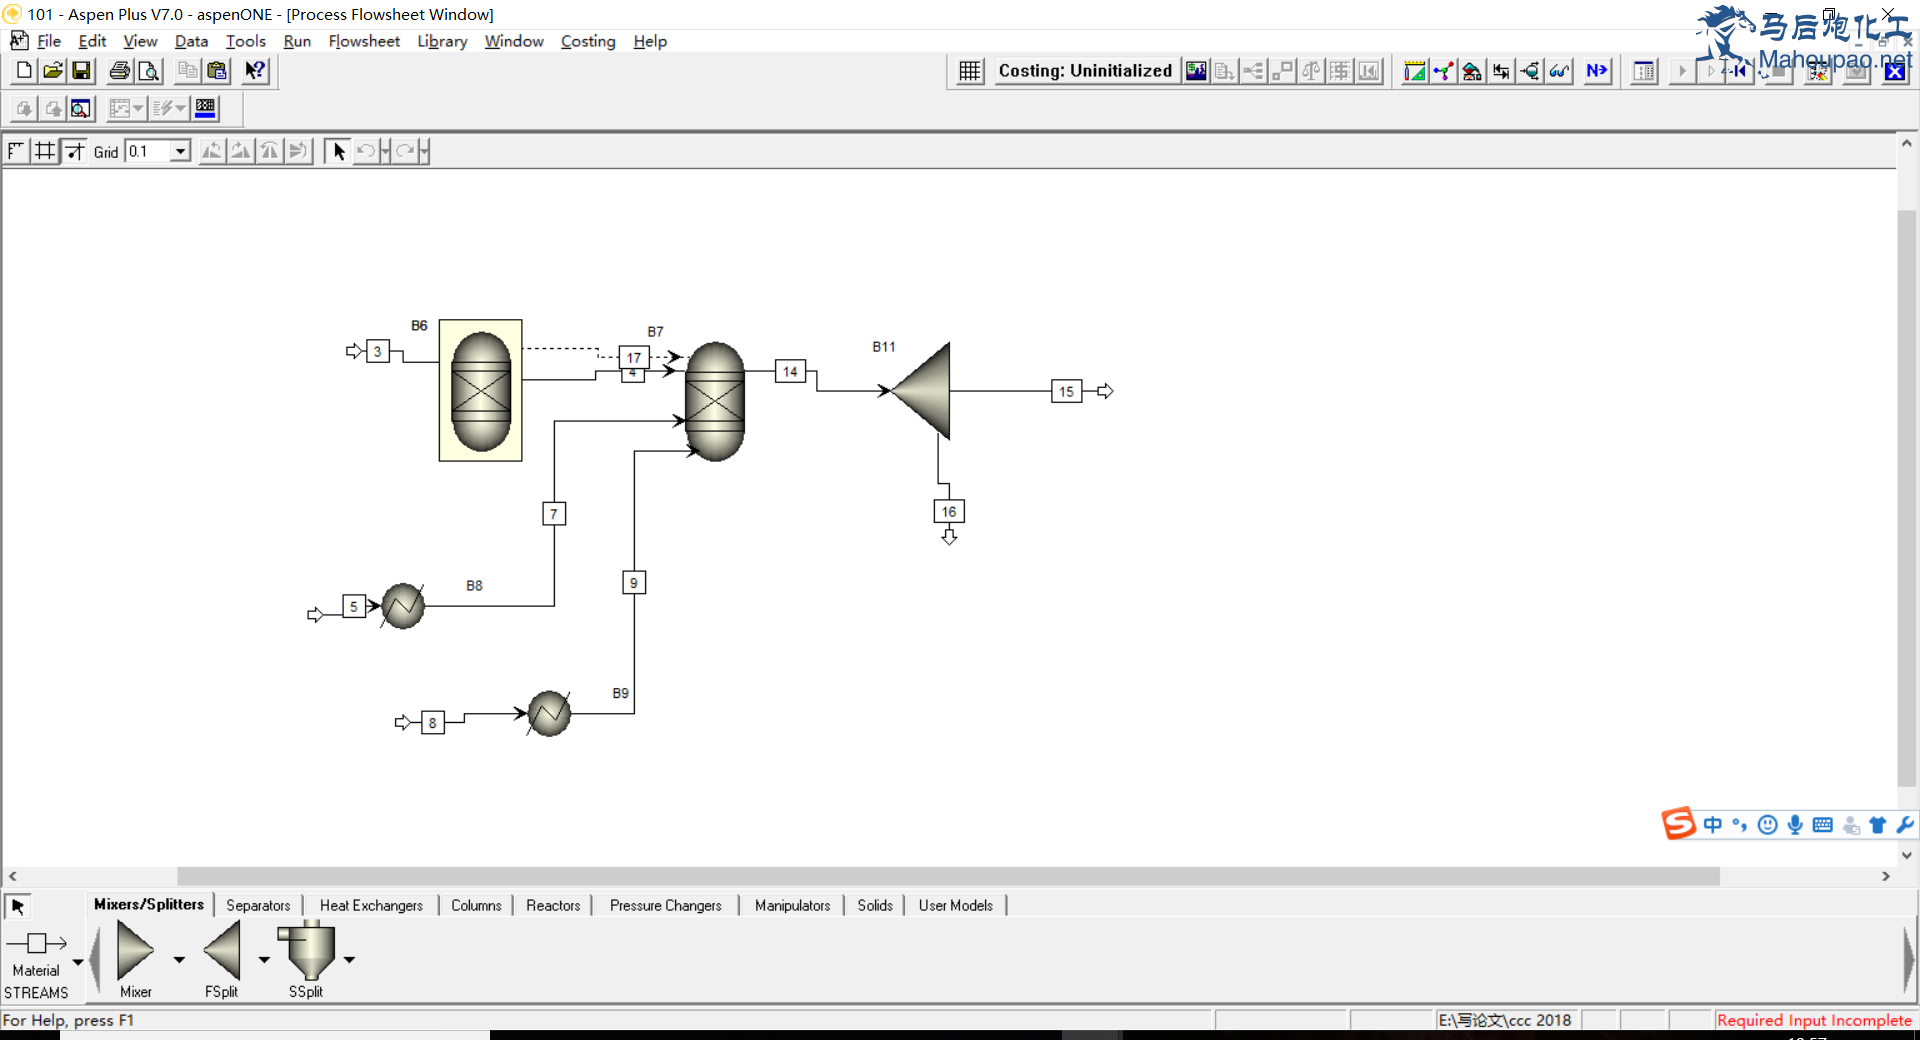Image resolution: width=1920 pixels, height=1040 pixels.
Task: Open the zoom/find window icon in second toolbar
Action: point(81,108)
